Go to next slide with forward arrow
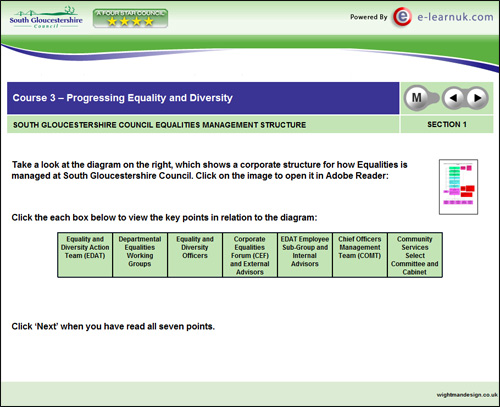500x407 pixels. pos(478,98)
